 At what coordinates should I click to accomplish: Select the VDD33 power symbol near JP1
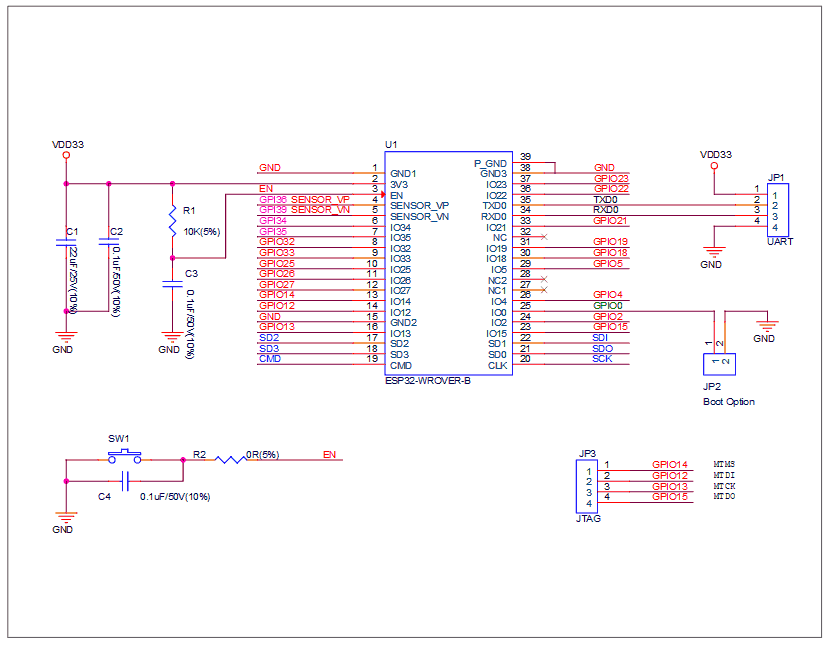714,165
